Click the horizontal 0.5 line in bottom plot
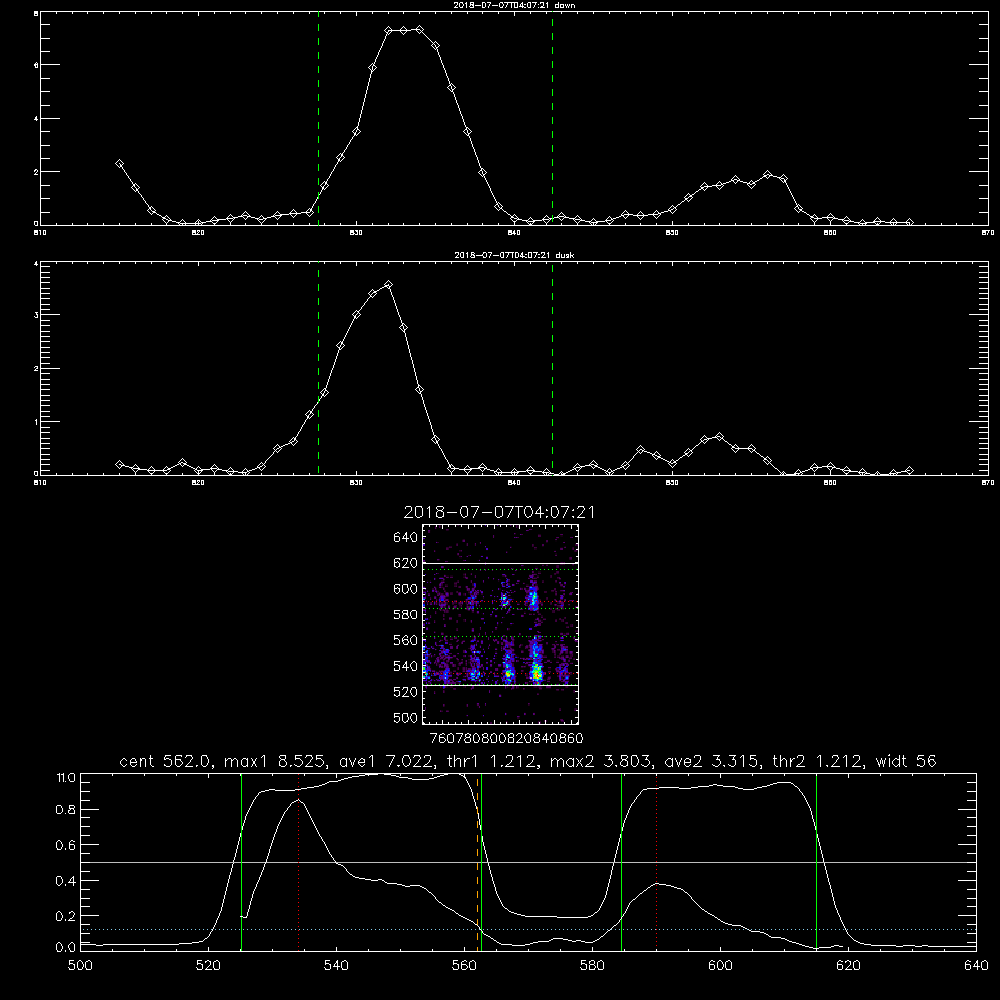1000x1000 pixels. (x=529, y=862)
